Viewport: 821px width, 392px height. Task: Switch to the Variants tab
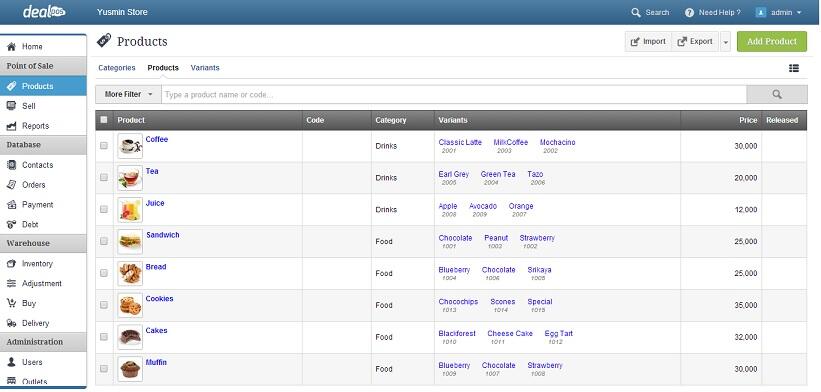[205, 68]
